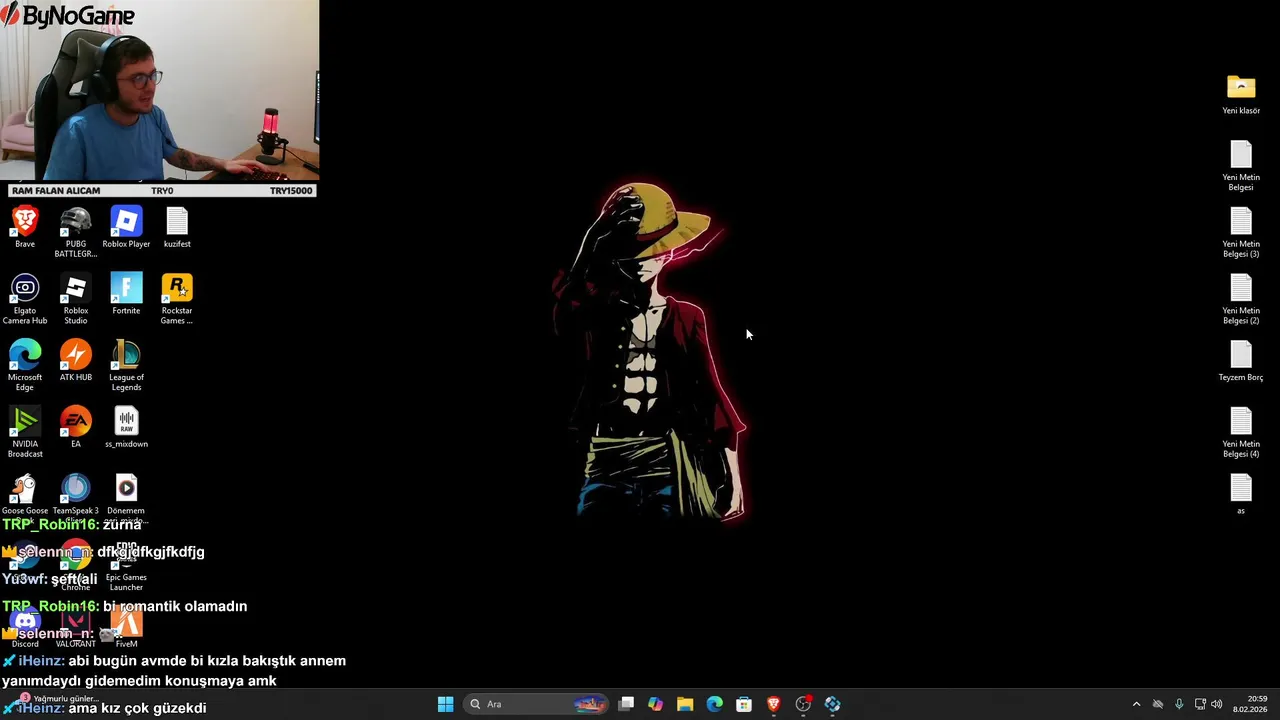
Task: Open the Brave browser desktop shortcut
Action: click(x=25, y=227)
